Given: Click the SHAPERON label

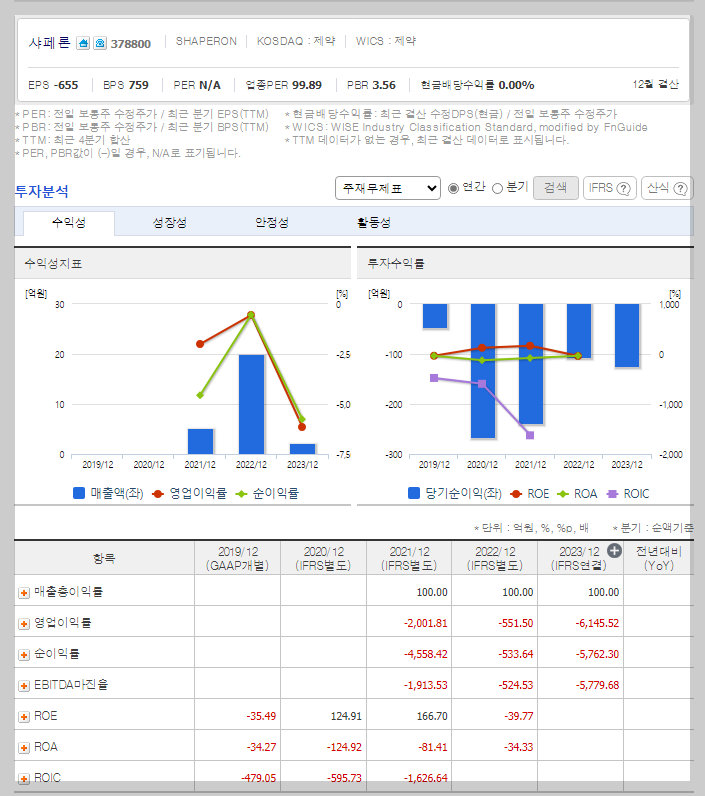Looking at the screenshot, I should 206,41.
